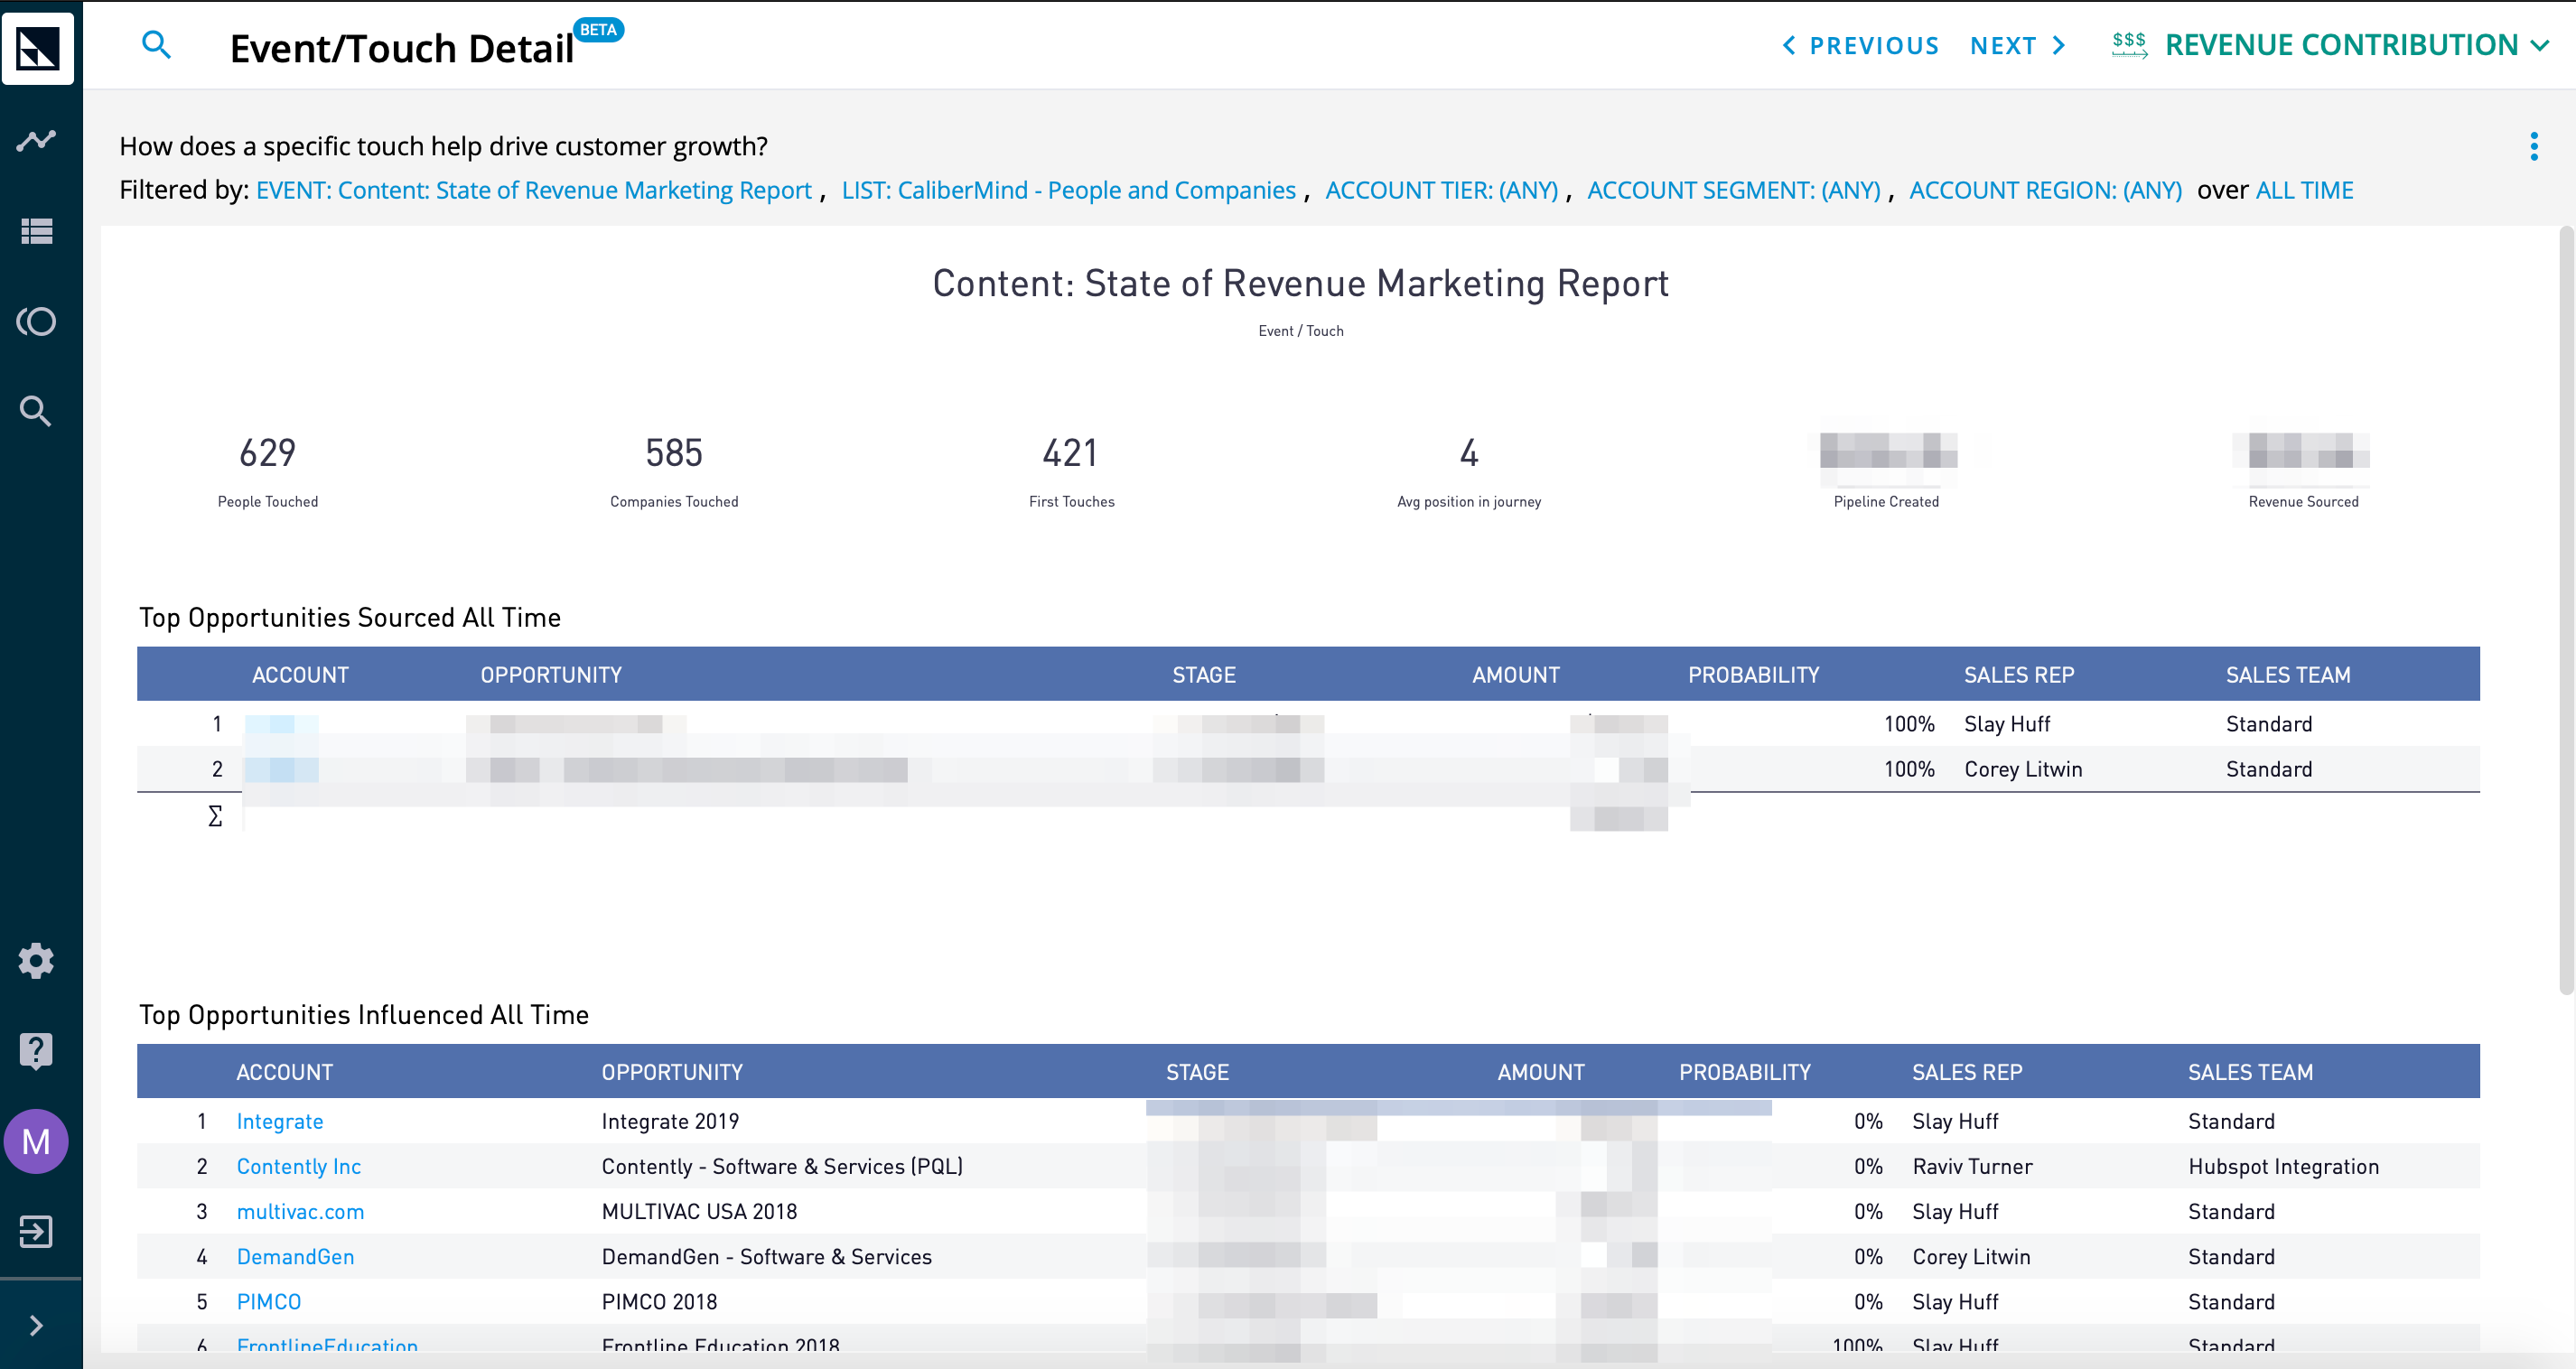The height and width of the screenshot is (1369, 2576).
Task: Click 'Integrate 2019' opportunity cell
Action: tap(670, 1121)
